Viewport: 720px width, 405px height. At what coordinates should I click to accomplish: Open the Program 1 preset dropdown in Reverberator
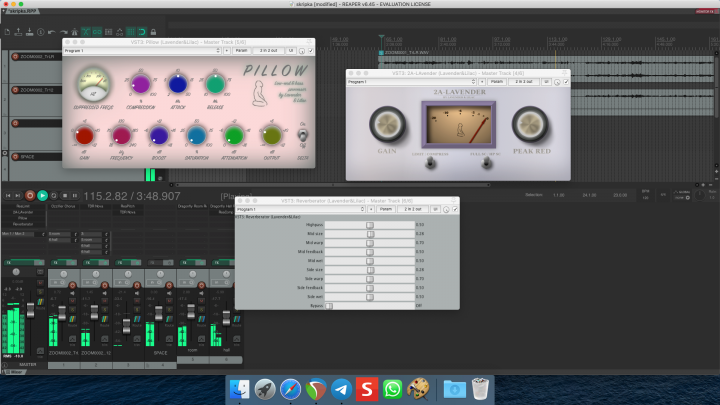(x=301, y=209)
